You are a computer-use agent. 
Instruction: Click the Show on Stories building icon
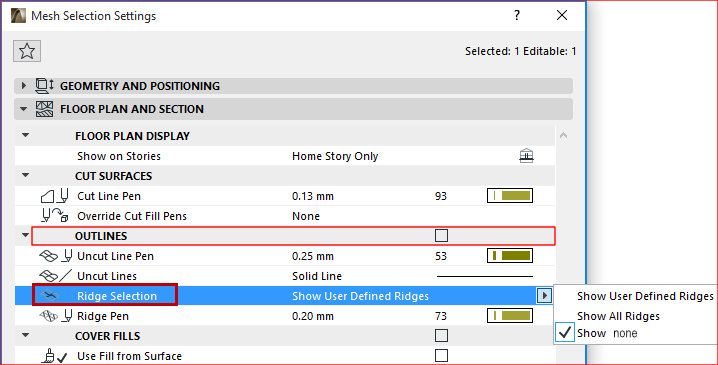pyautogui.click(x=527, y=156)
